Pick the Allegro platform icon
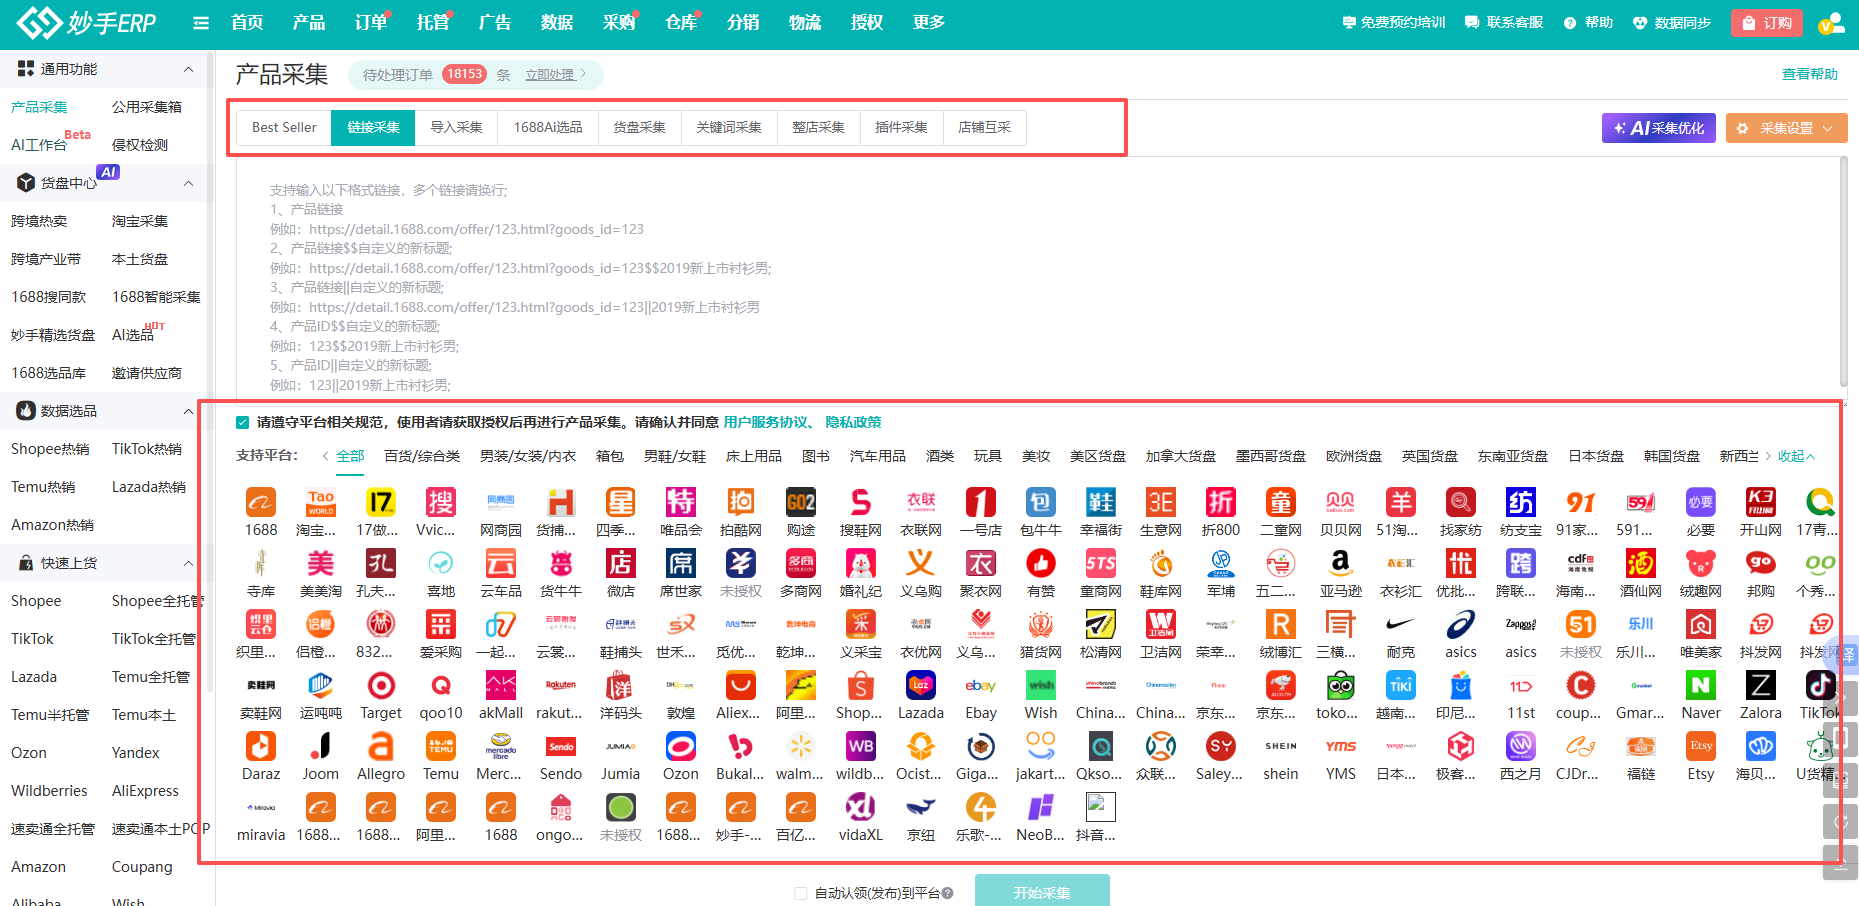 [x=381, y=746]
